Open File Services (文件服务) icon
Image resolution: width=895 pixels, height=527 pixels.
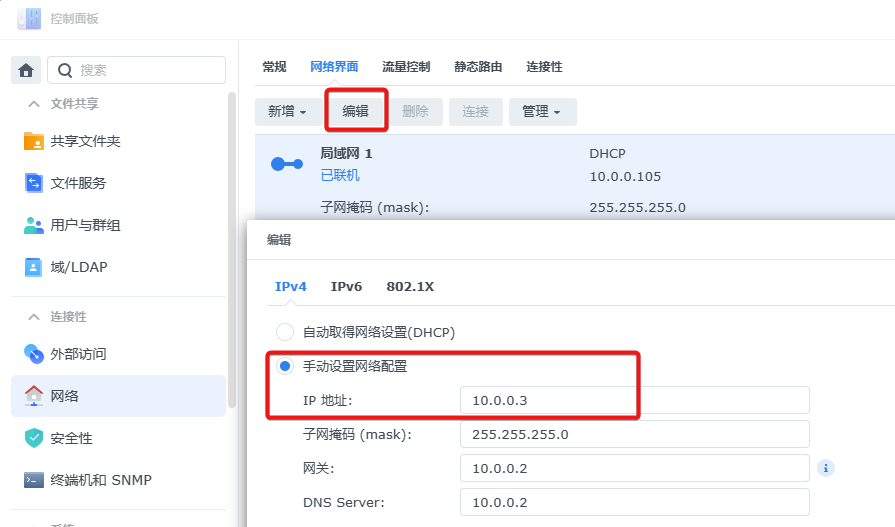[x=34, y=183]
